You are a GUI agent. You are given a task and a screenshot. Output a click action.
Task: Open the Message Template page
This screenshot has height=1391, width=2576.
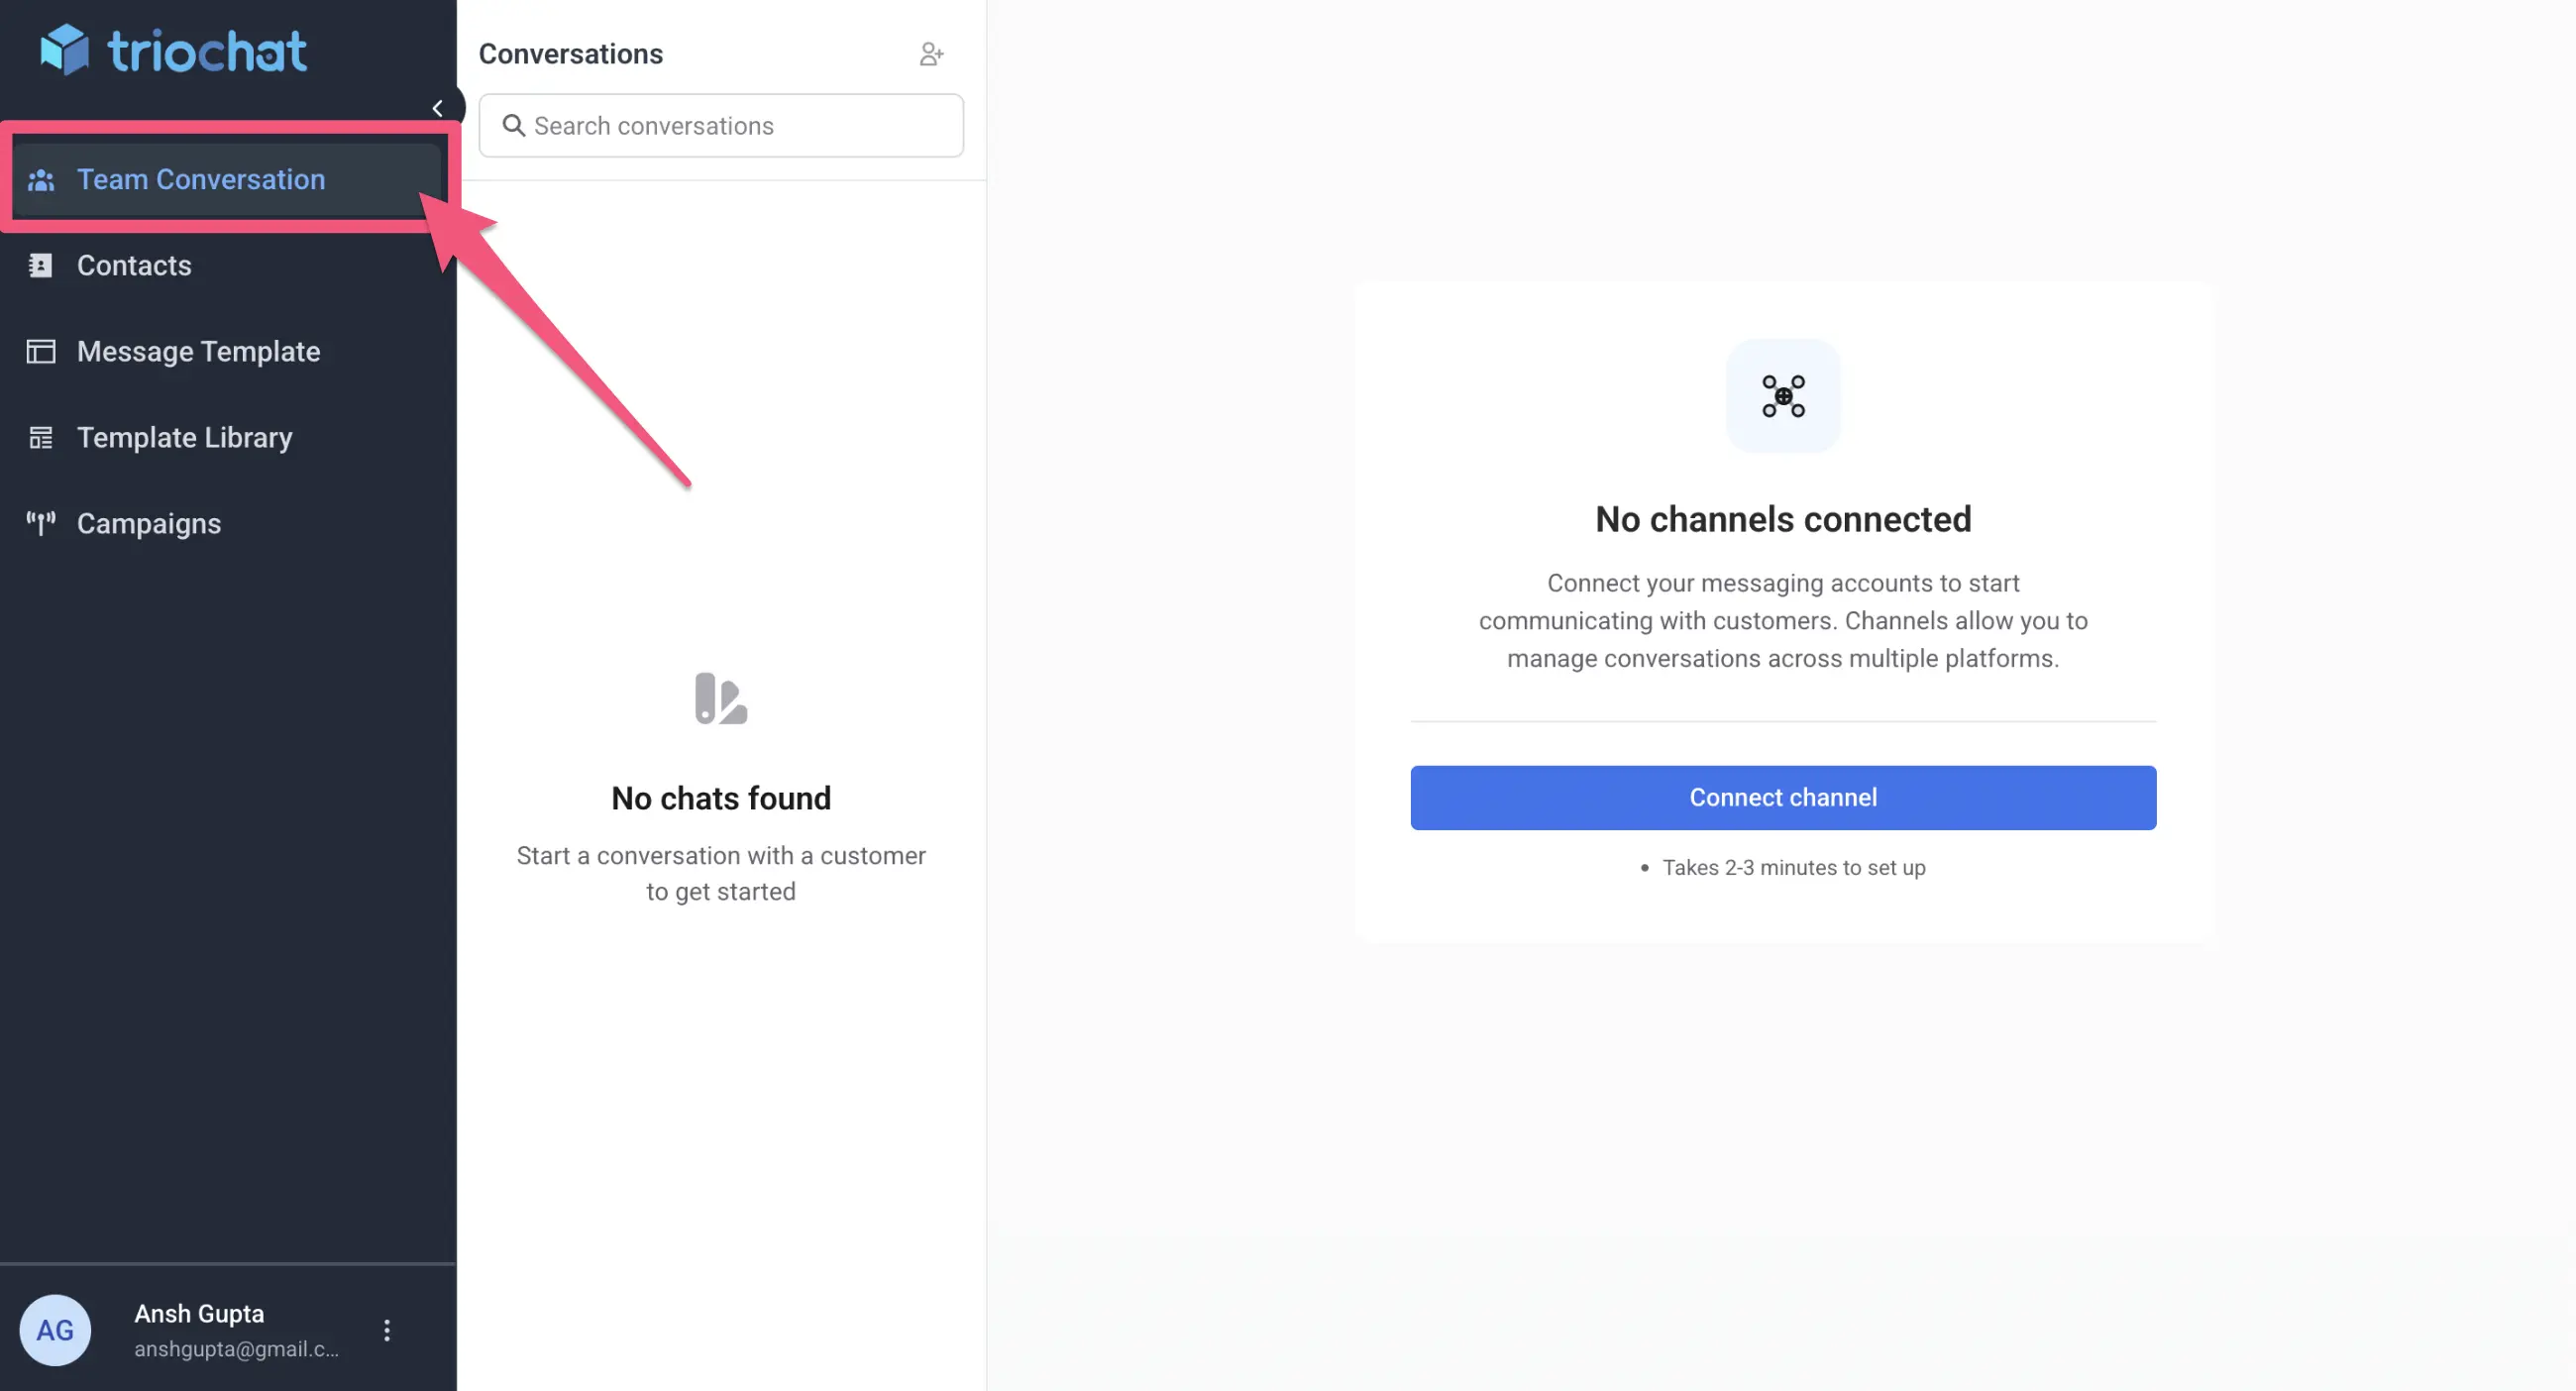[x=198, y=352]
